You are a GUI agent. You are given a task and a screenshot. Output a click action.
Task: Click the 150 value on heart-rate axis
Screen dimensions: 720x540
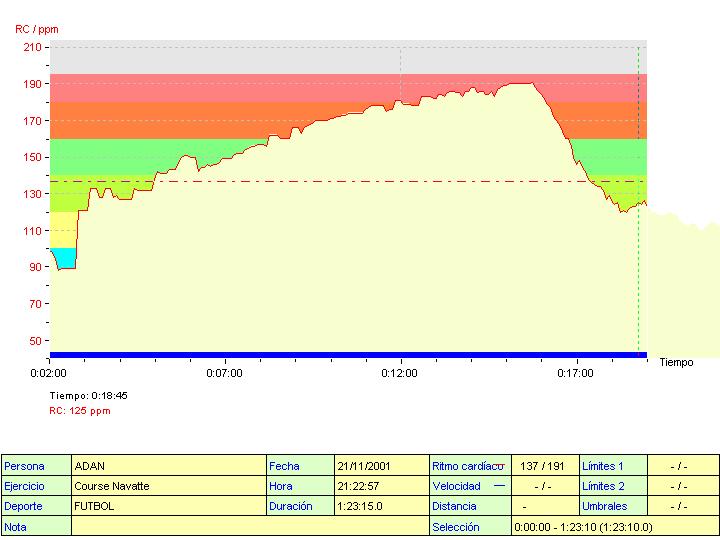pos(33,158)
